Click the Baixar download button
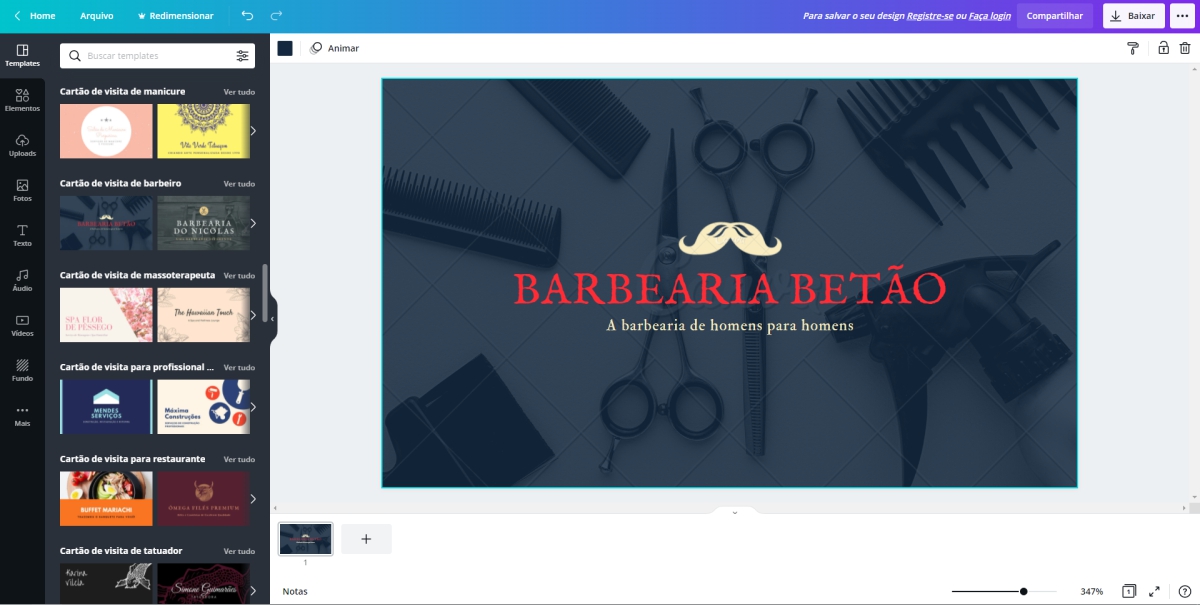The width and height of the screenshot is (1200, 605). (1133, 16)
